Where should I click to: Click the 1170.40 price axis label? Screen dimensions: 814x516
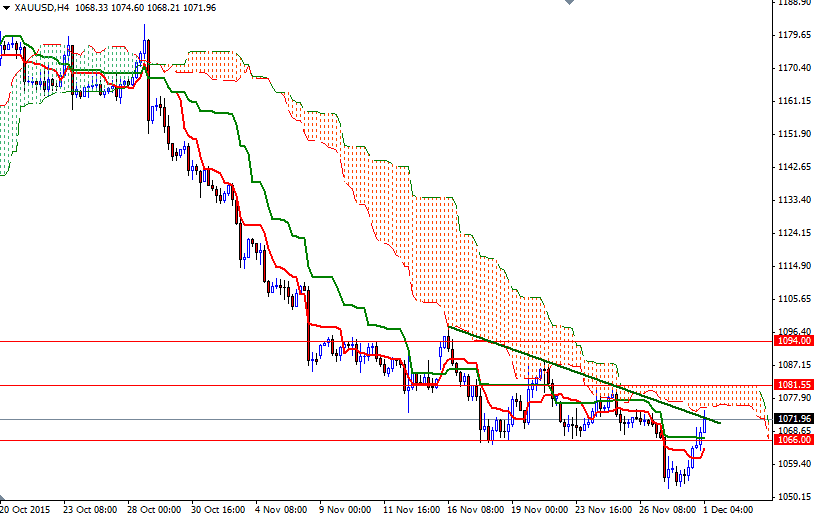click(794, 67)
